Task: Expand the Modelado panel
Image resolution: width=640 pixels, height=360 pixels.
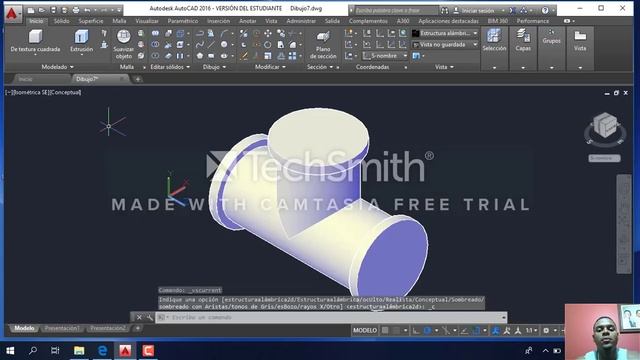Action: [58, 67]
